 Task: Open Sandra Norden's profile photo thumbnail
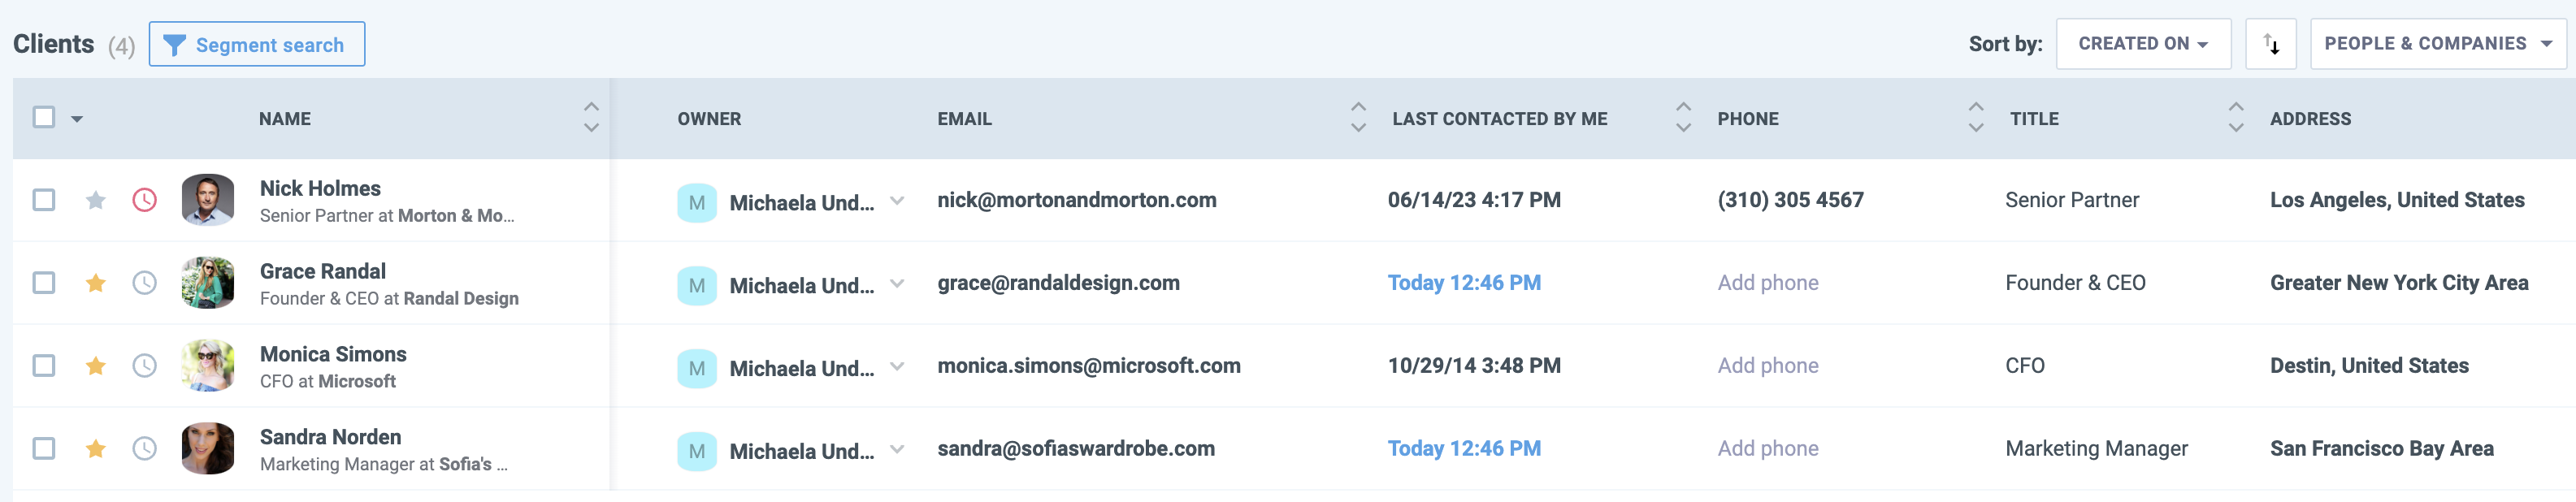point(208,449)
